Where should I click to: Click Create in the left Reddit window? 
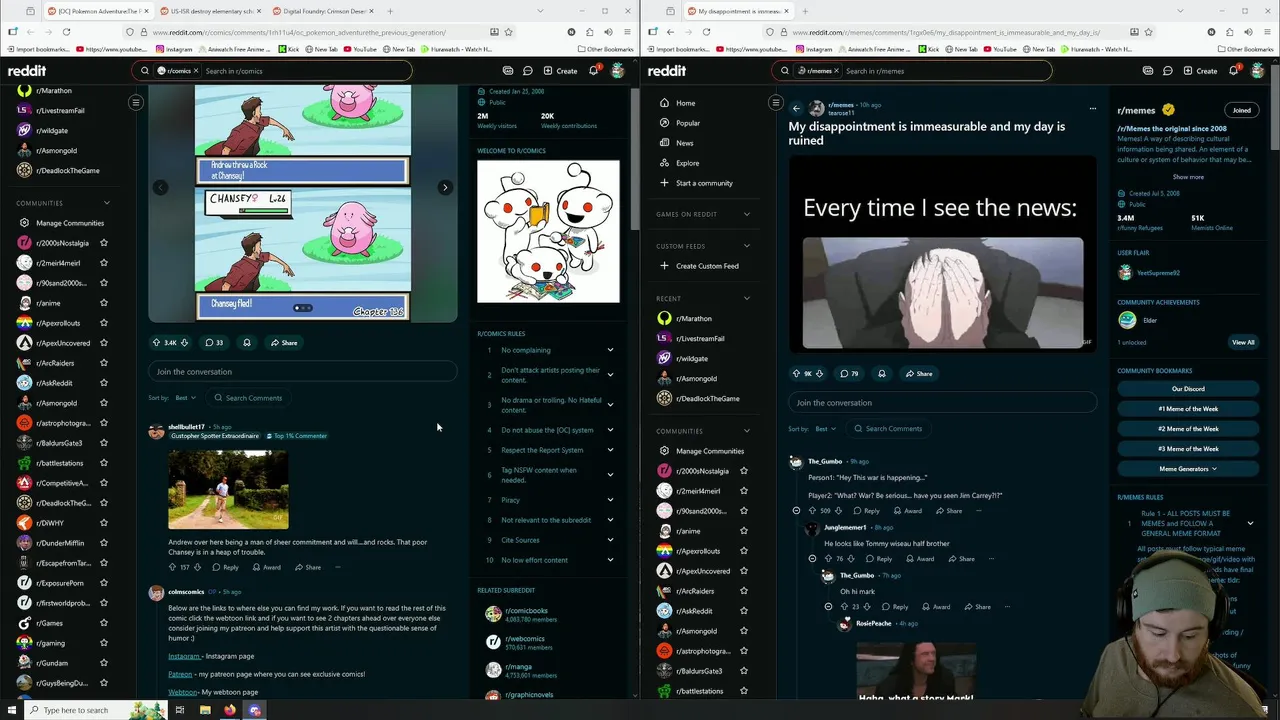coord(560,71)
